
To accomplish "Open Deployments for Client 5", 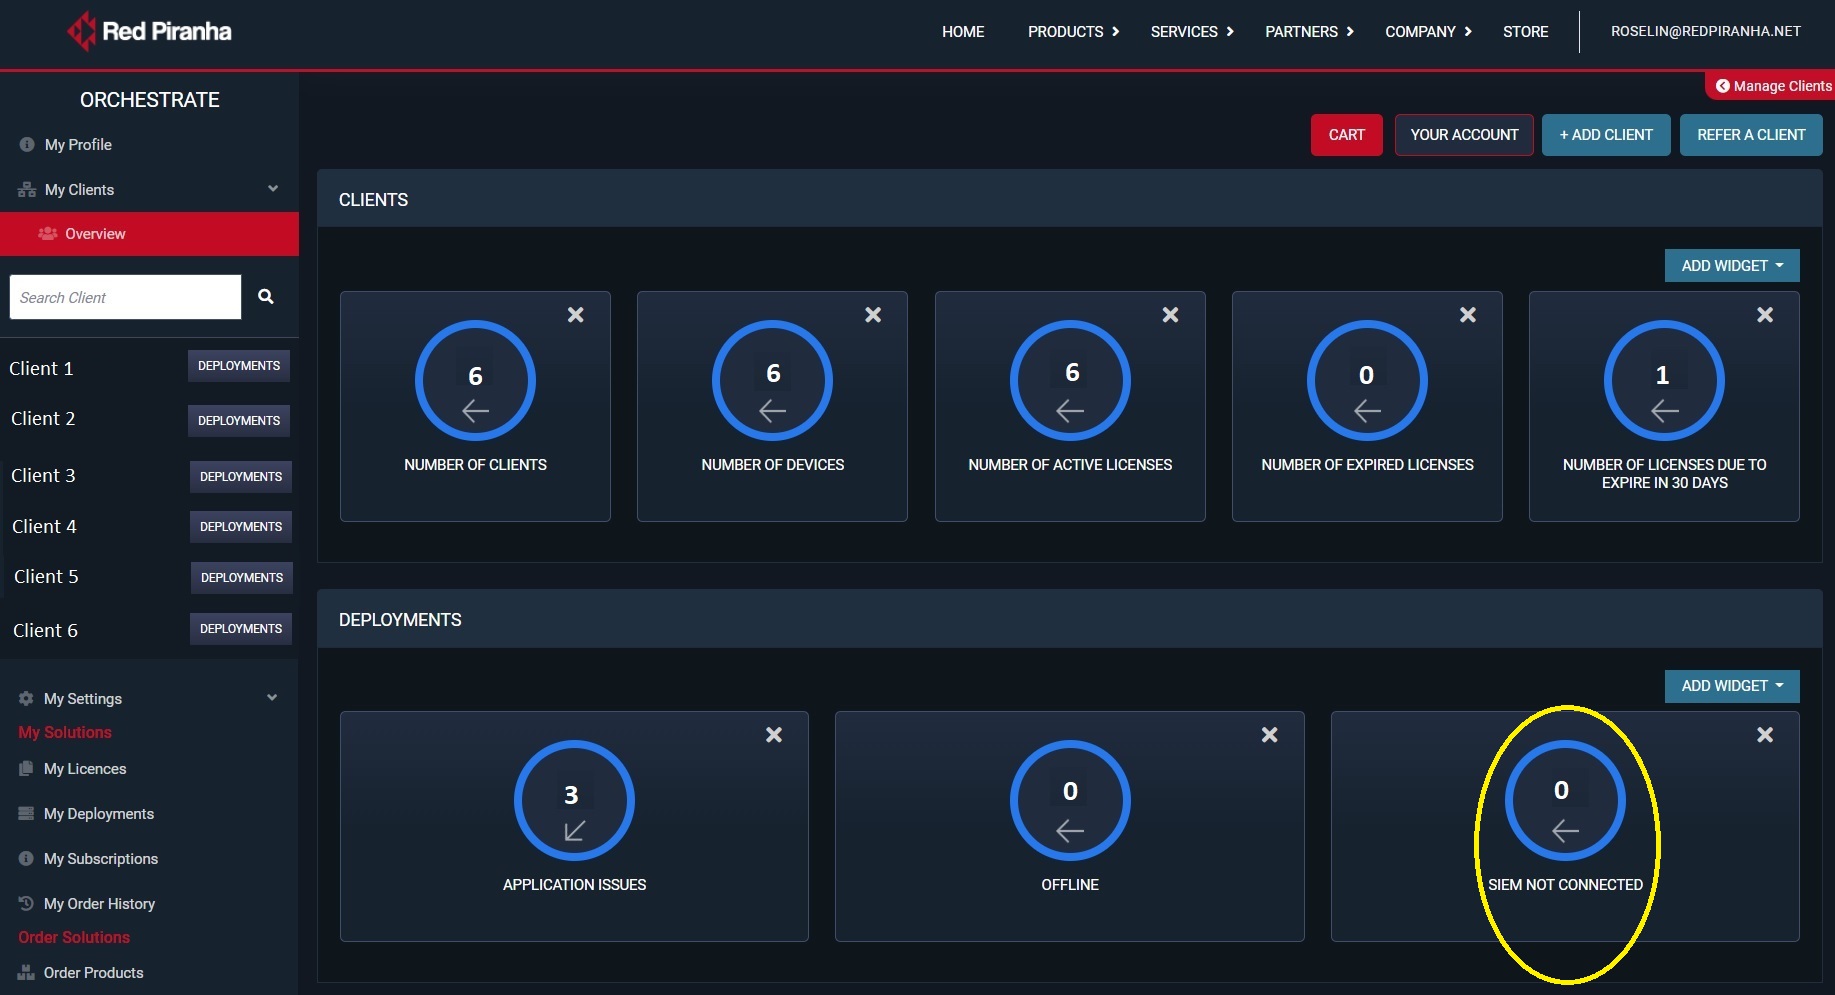I will coord(242,578).
